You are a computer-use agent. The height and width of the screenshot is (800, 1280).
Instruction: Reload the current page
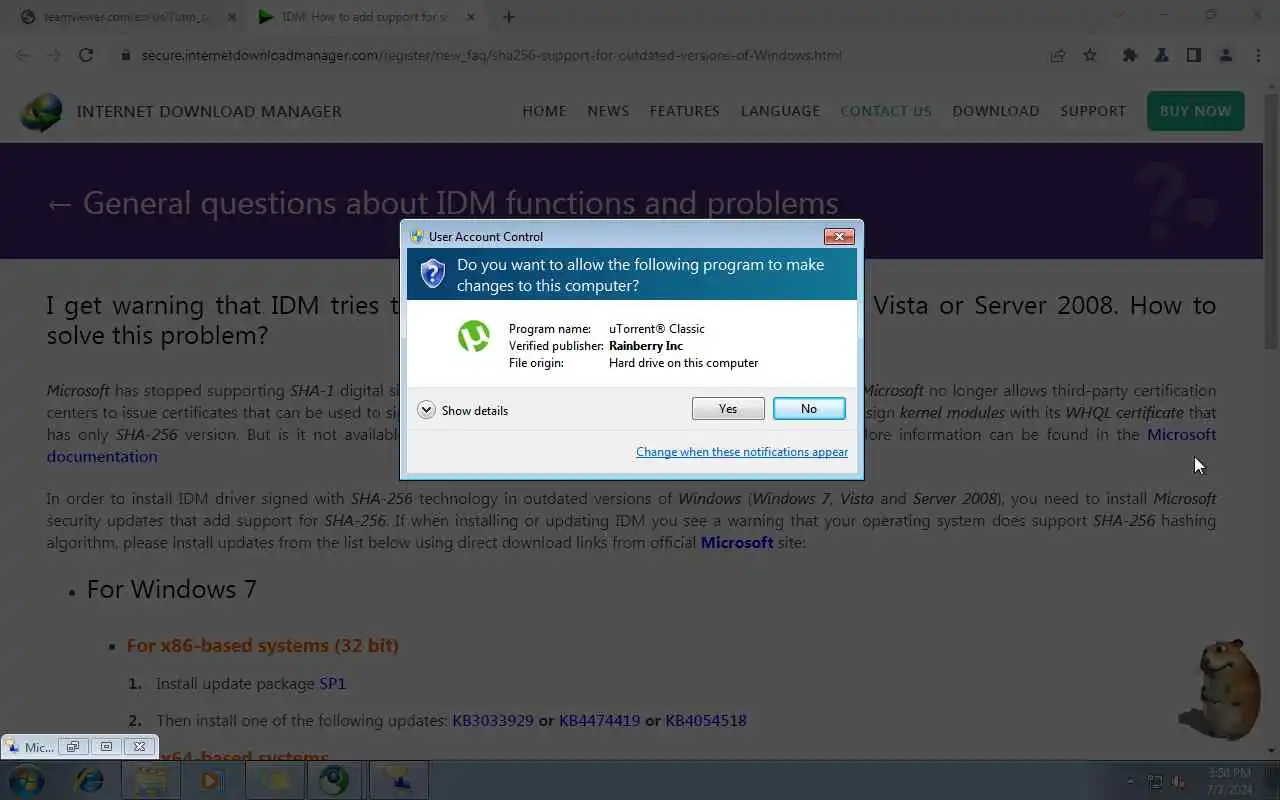point(86,55)
